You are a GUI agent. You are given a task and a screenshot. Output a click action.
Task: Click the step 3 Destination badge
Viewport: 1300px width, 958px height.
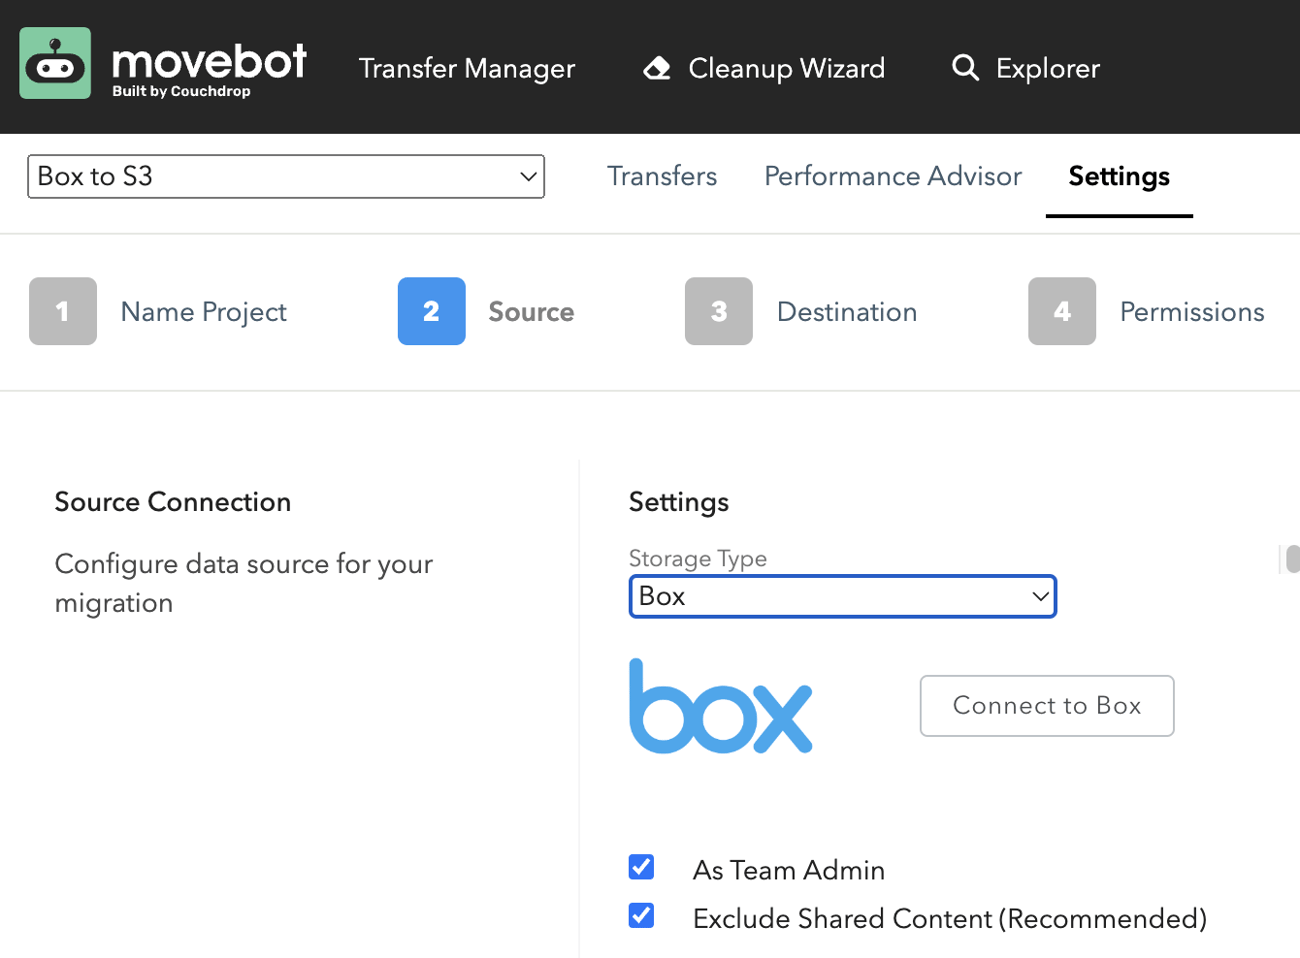coord(718,311)
